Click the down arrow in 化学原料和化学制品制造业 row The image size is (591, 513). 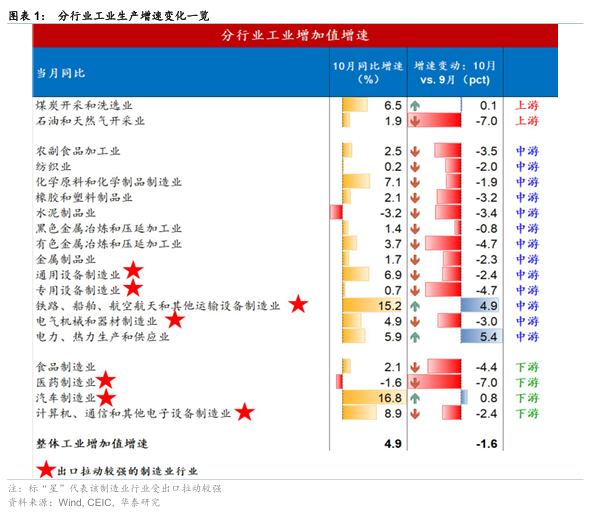pyautogui.click(x=415, y=182)
